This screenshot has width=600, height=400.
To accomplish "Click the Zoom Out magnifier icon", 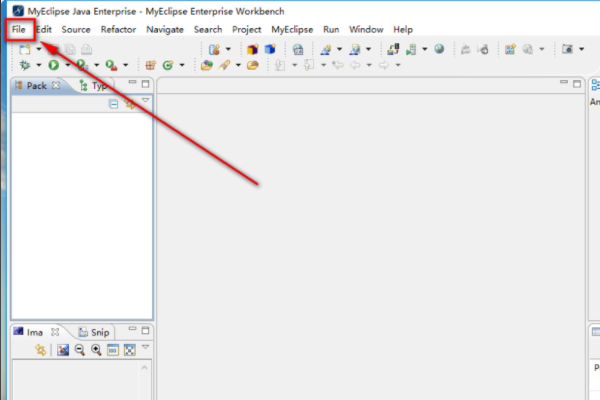I will (x=80, y=350).
